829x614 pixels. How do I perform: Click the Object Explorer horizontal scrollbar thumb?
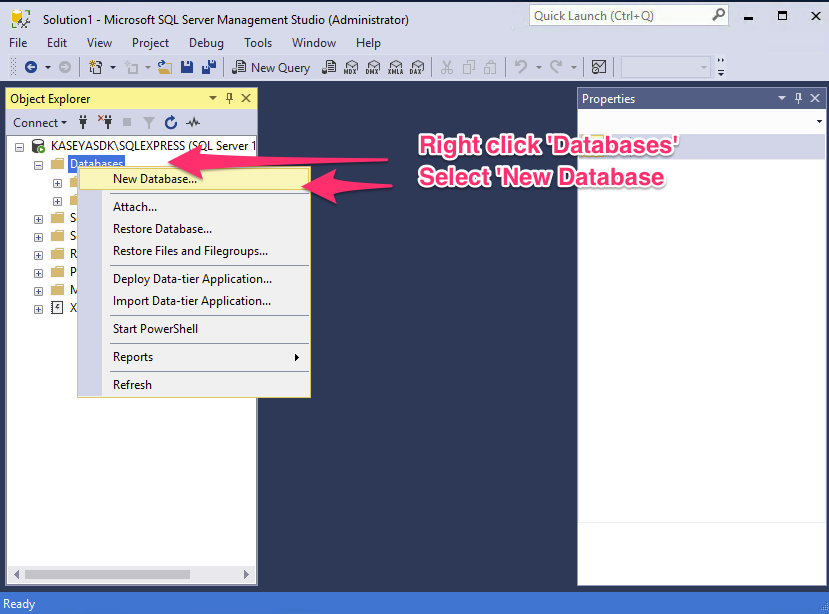coord(107,574)
